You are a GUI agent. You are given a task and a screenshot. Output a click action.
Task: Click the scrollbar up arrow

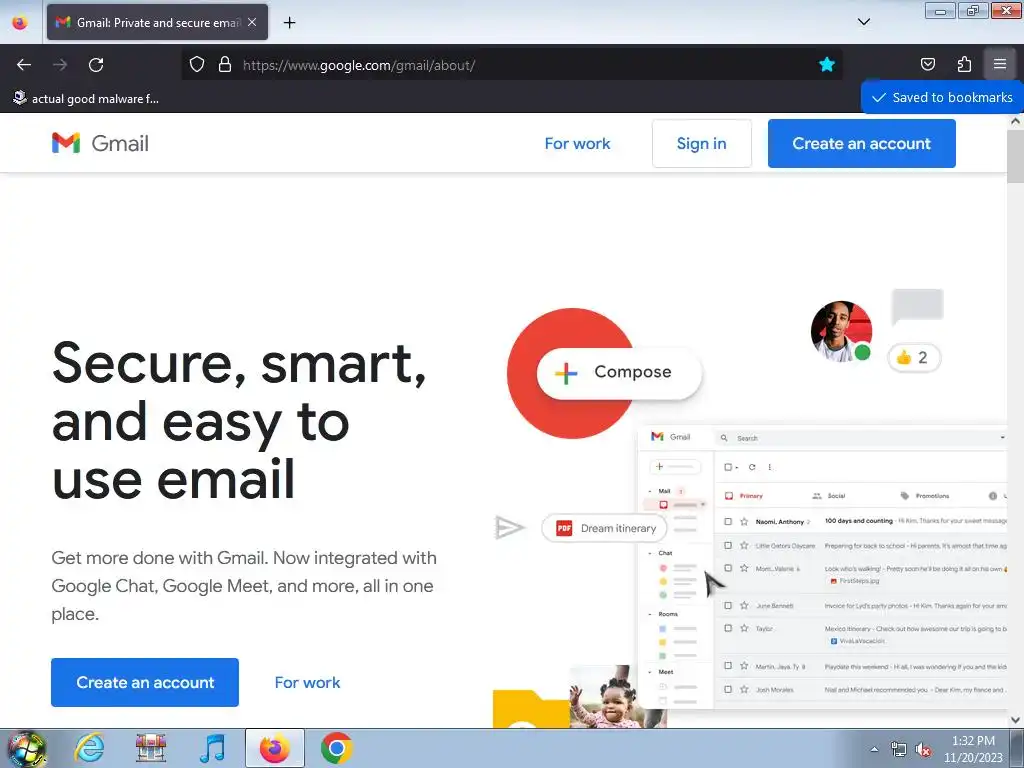point(1016,121)
